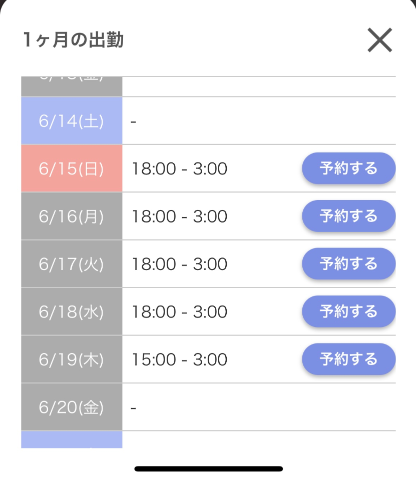416x480 pixels.
Task: Select the 6/19(木) date cell
Action: [x=72, y=359]
